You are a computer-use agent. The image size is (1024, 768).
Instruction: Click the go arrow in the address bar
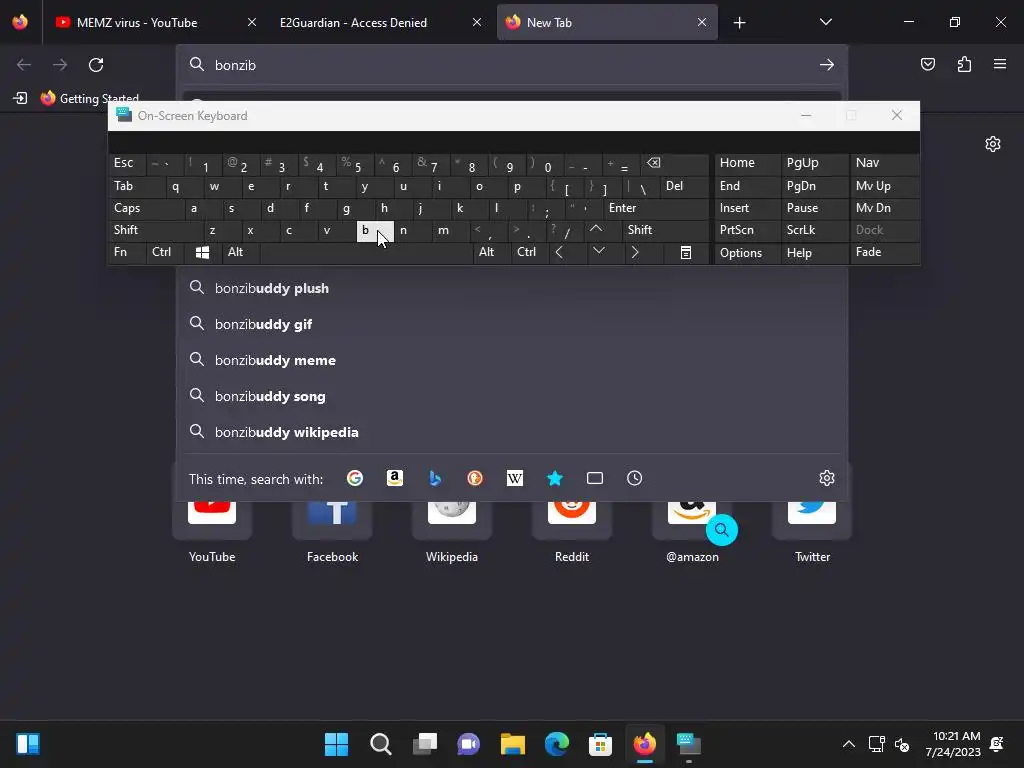click(x=827, y=65)
